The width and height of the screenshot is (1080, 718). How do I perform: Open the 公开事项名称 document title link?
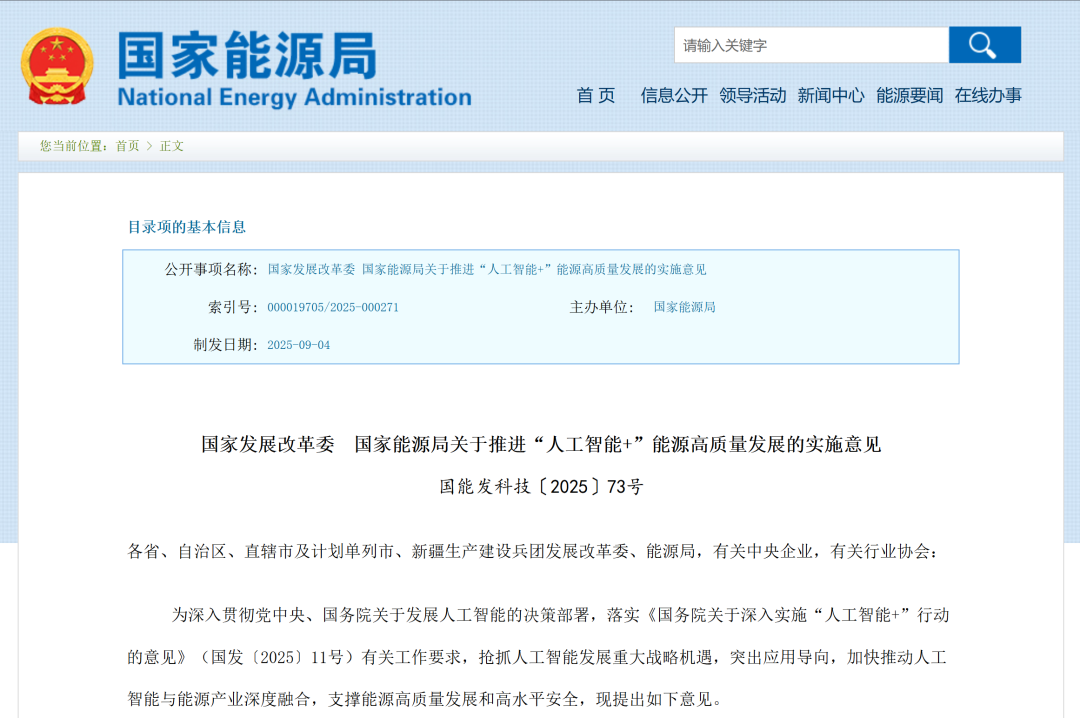[486, 268]
